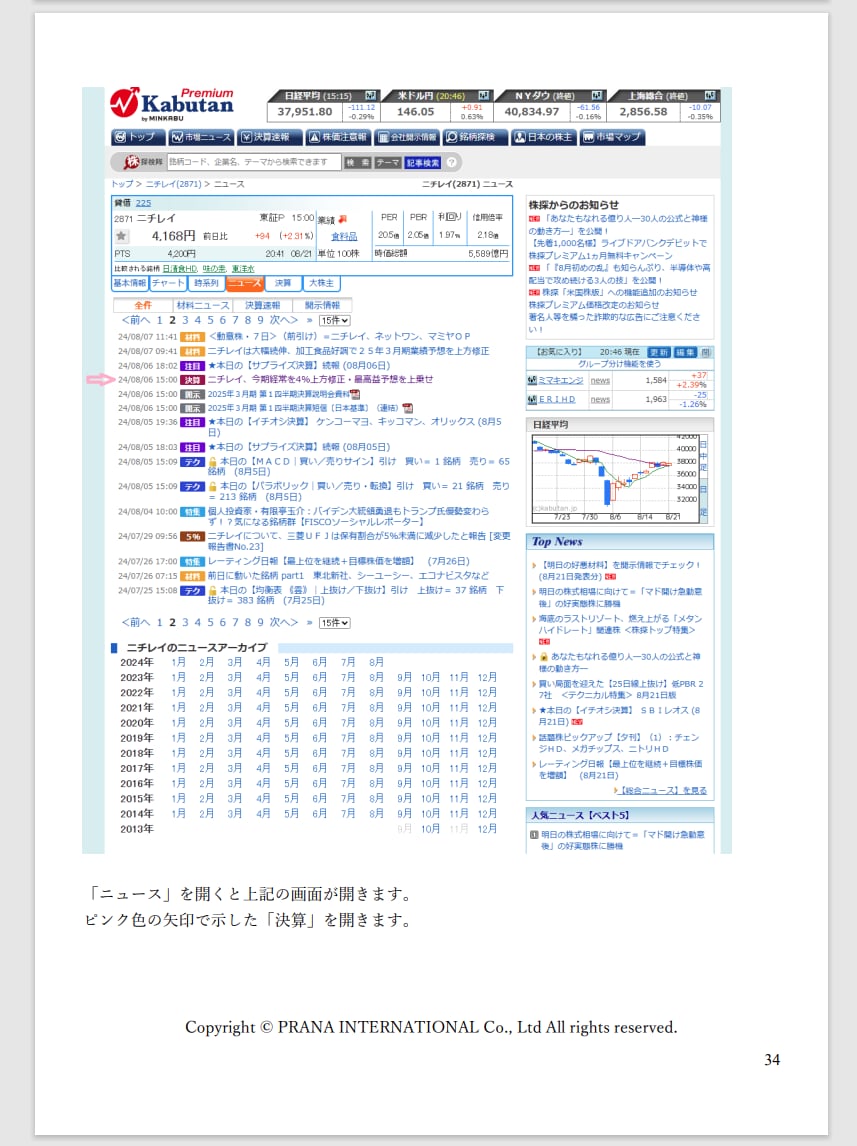Screen dimensions: 857x1146
Task: Open news link for ミマキエンジ
Action: [x=601, y=381]
